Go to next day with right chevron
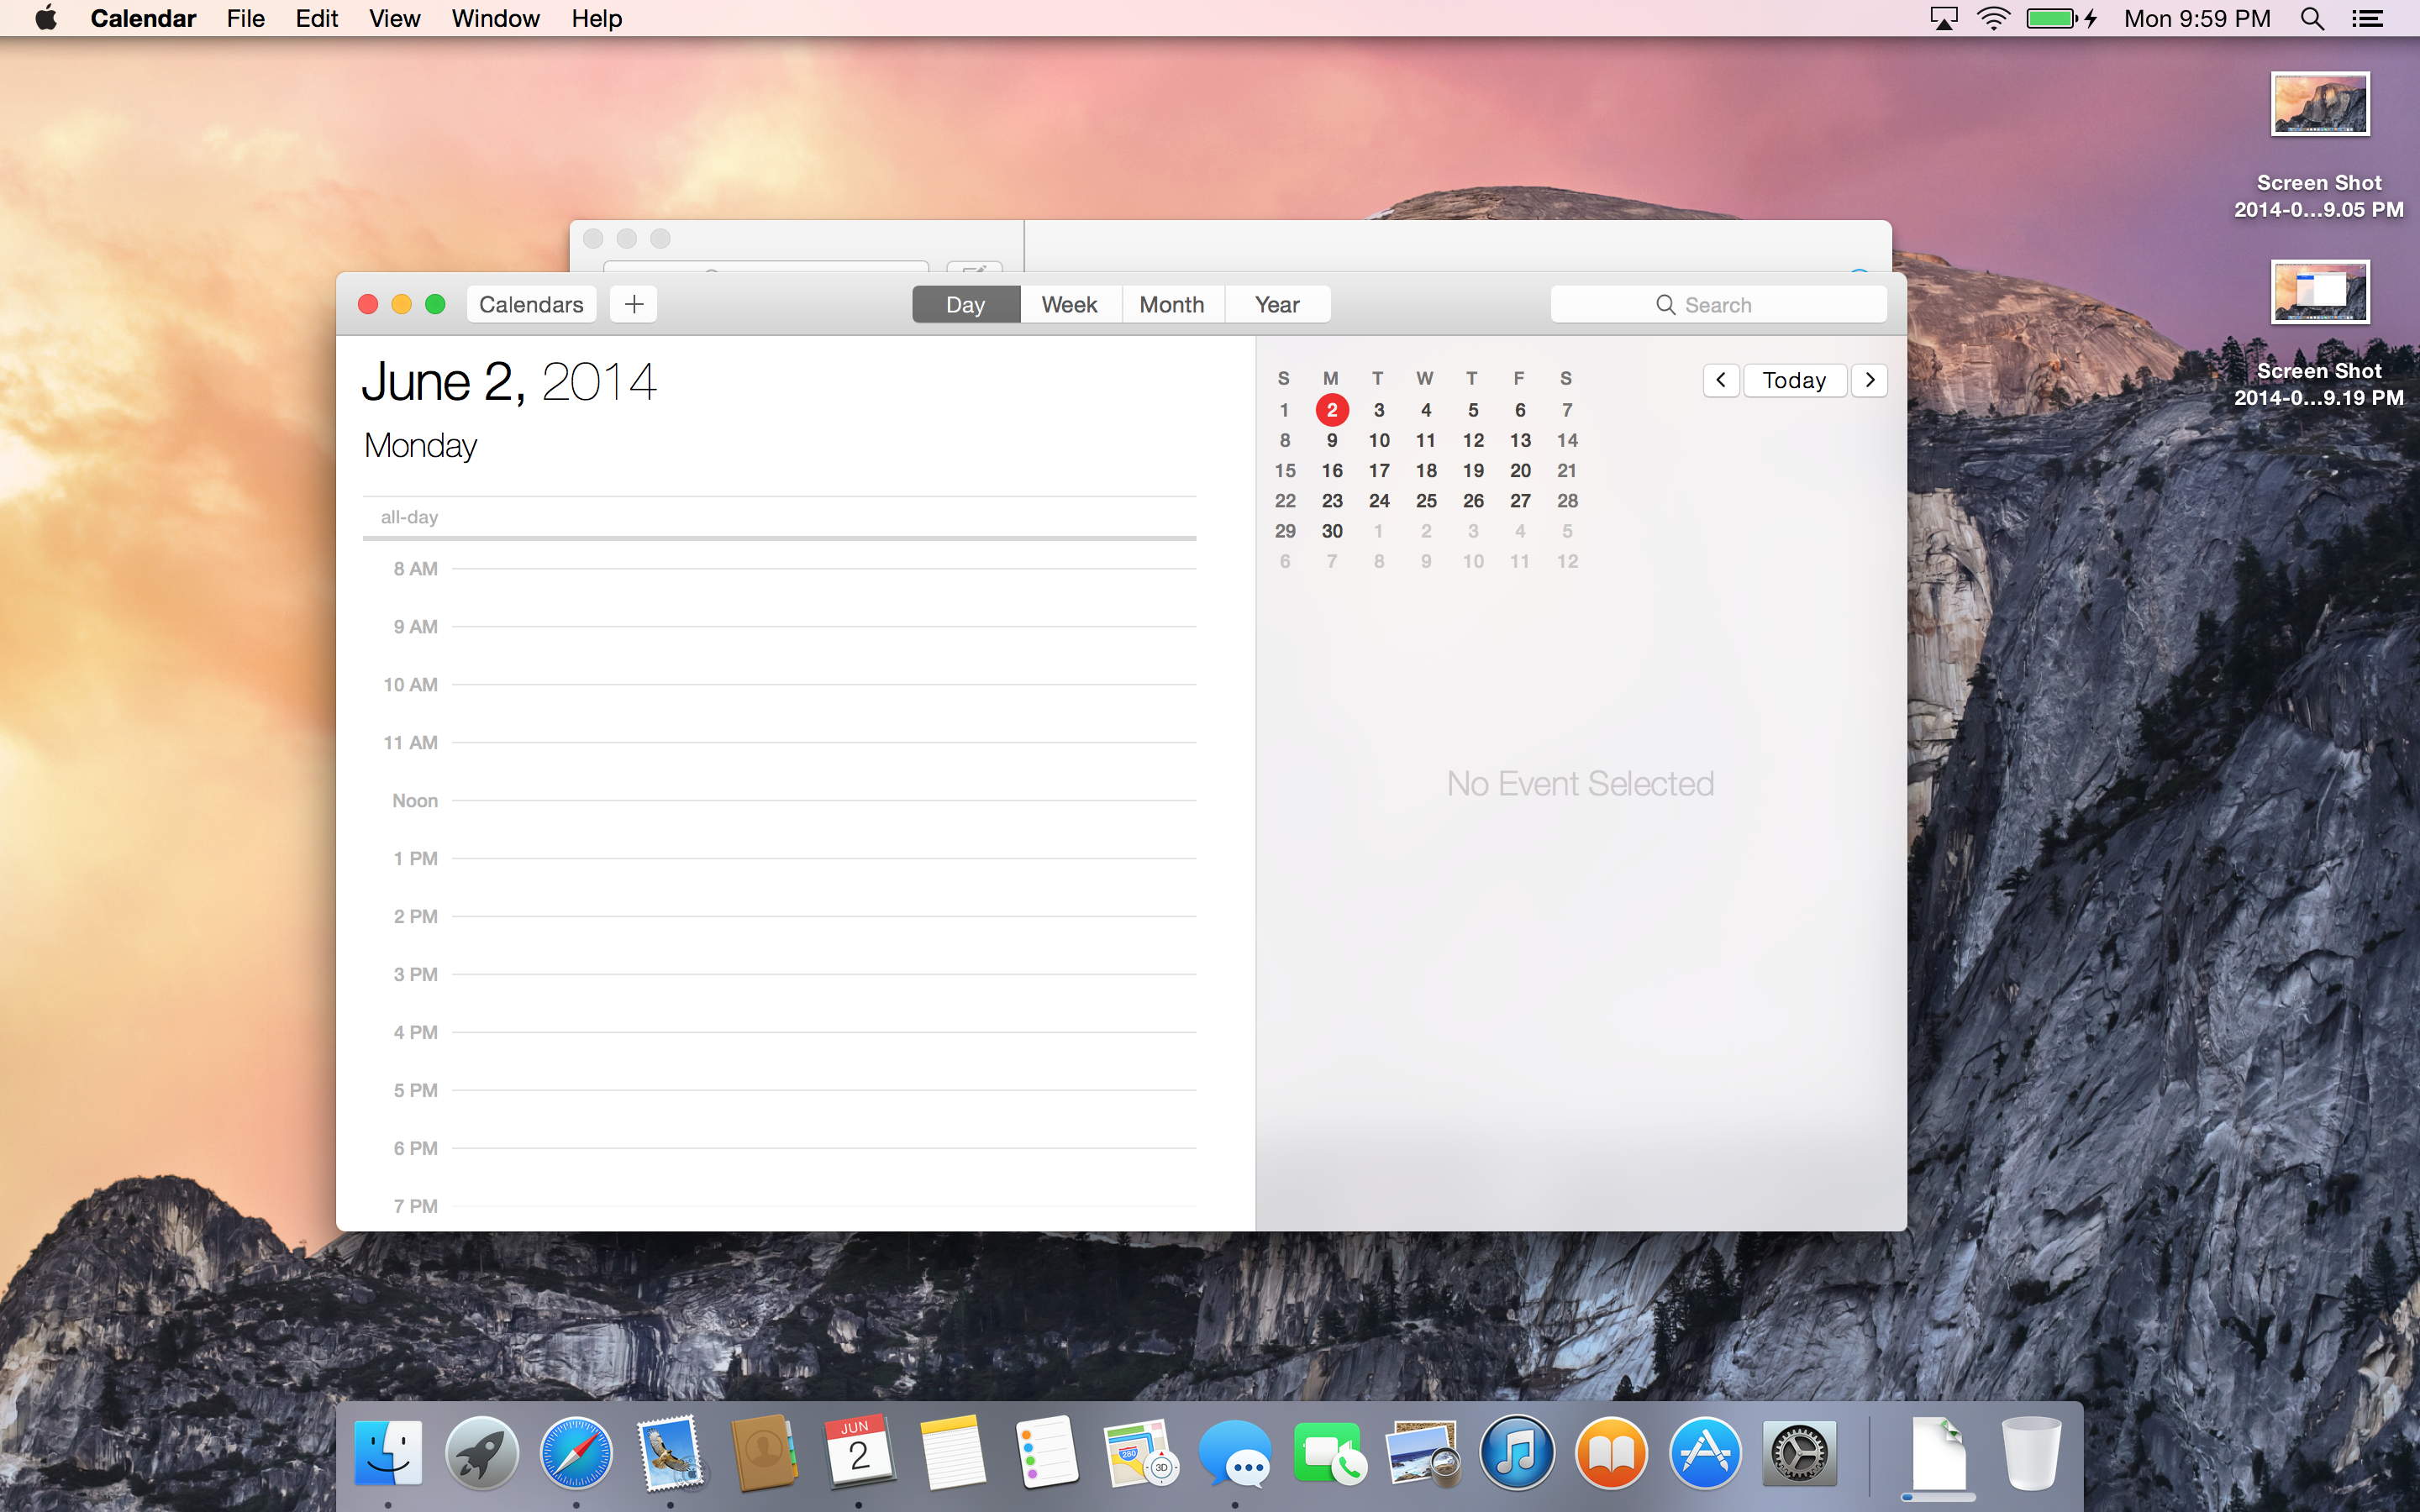The height and width of the screenshot is (1512, 2420). 1869,380
